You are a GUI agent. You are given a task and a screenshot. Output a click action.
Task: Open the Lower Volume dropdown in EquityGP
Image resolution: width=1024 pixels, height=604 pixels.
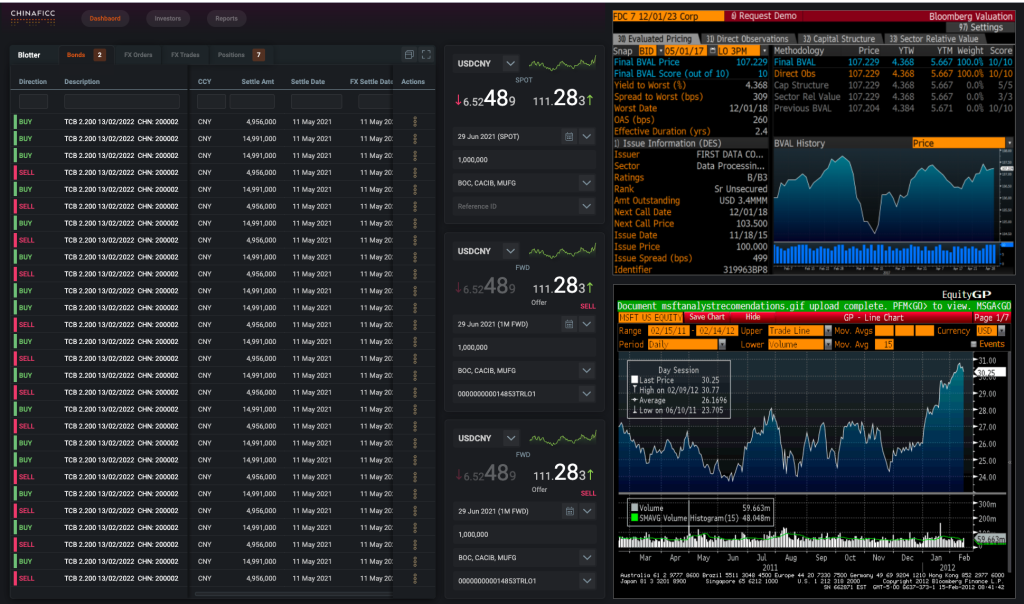click(x=828, y=344)
